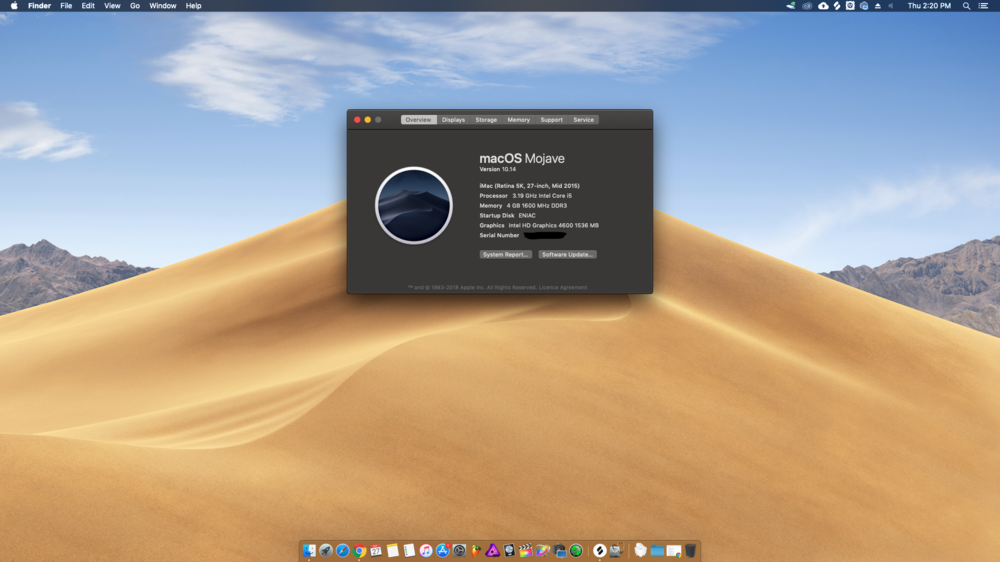
Task: Launch purple Affinity Photo triangle icon
Action: click(x=493, y=551)
